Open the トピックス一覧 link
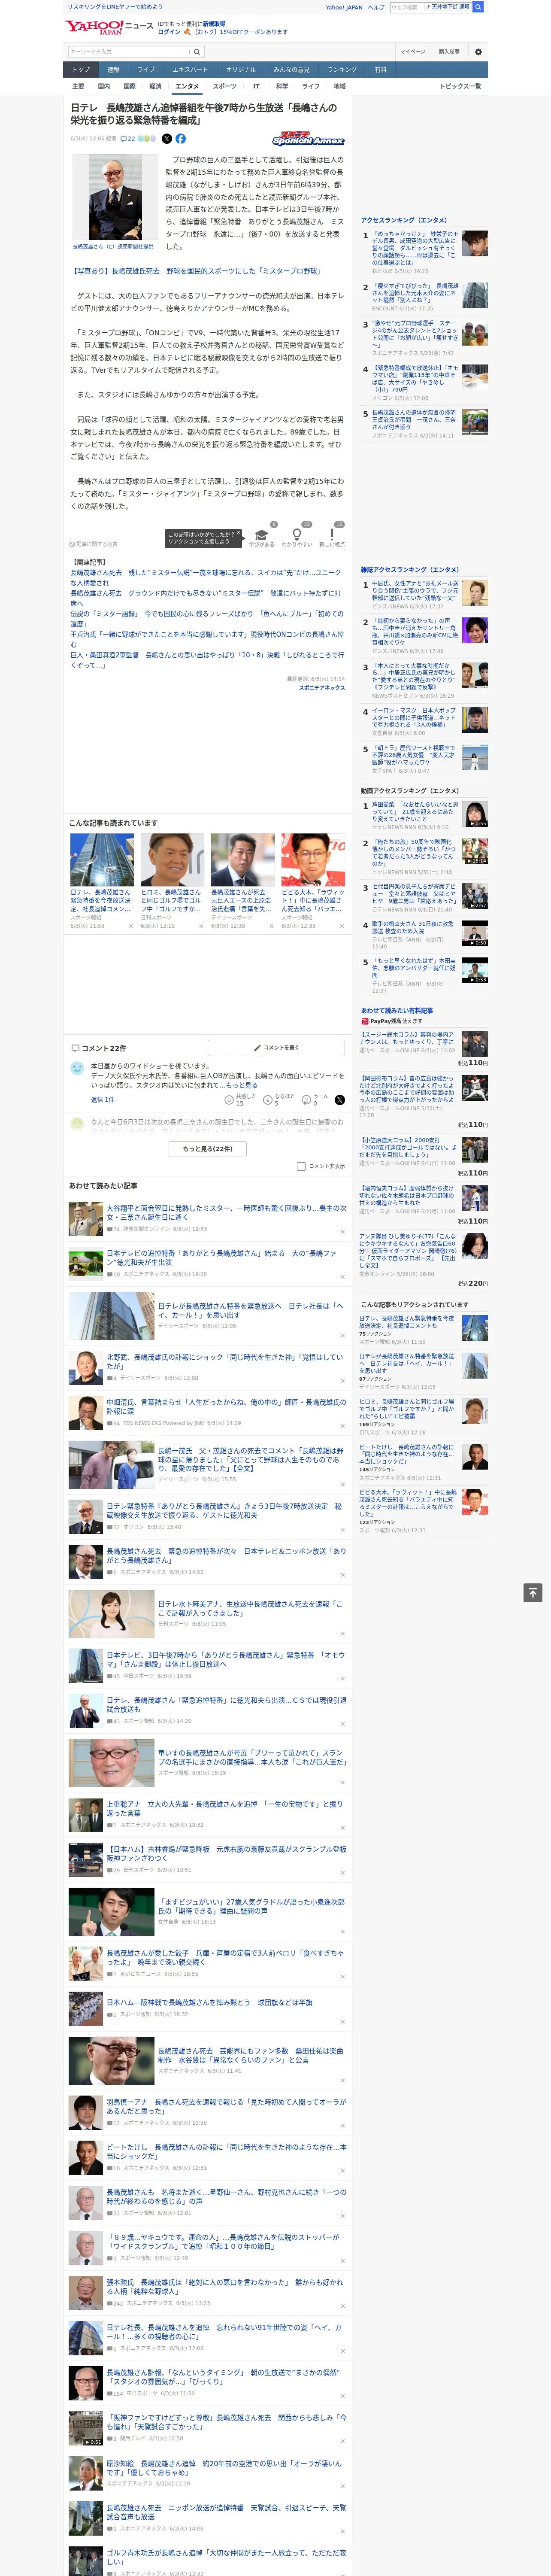This screenshot has height=2576, width=551. pos(460,86)
